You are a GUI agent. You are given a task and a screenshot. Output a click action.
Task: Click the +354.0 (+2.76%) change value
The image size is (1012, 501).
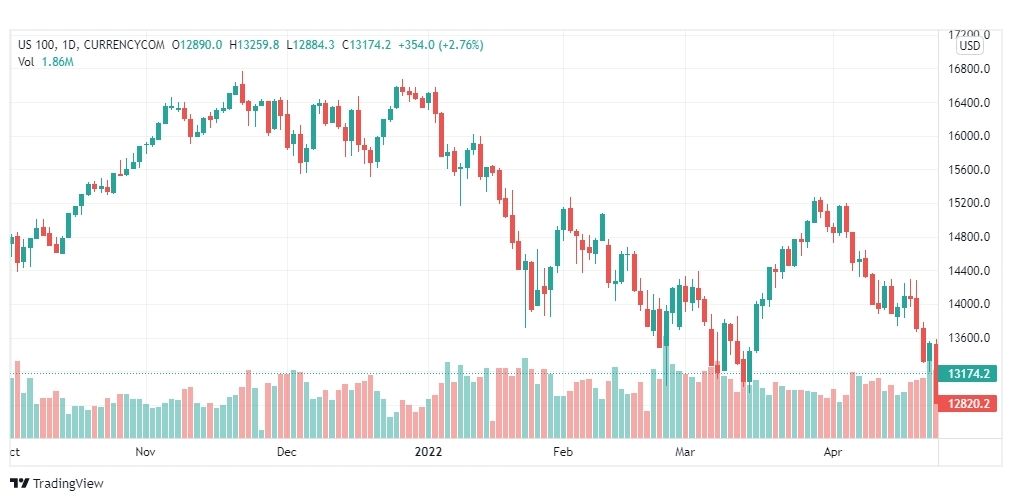pos(441,45)
